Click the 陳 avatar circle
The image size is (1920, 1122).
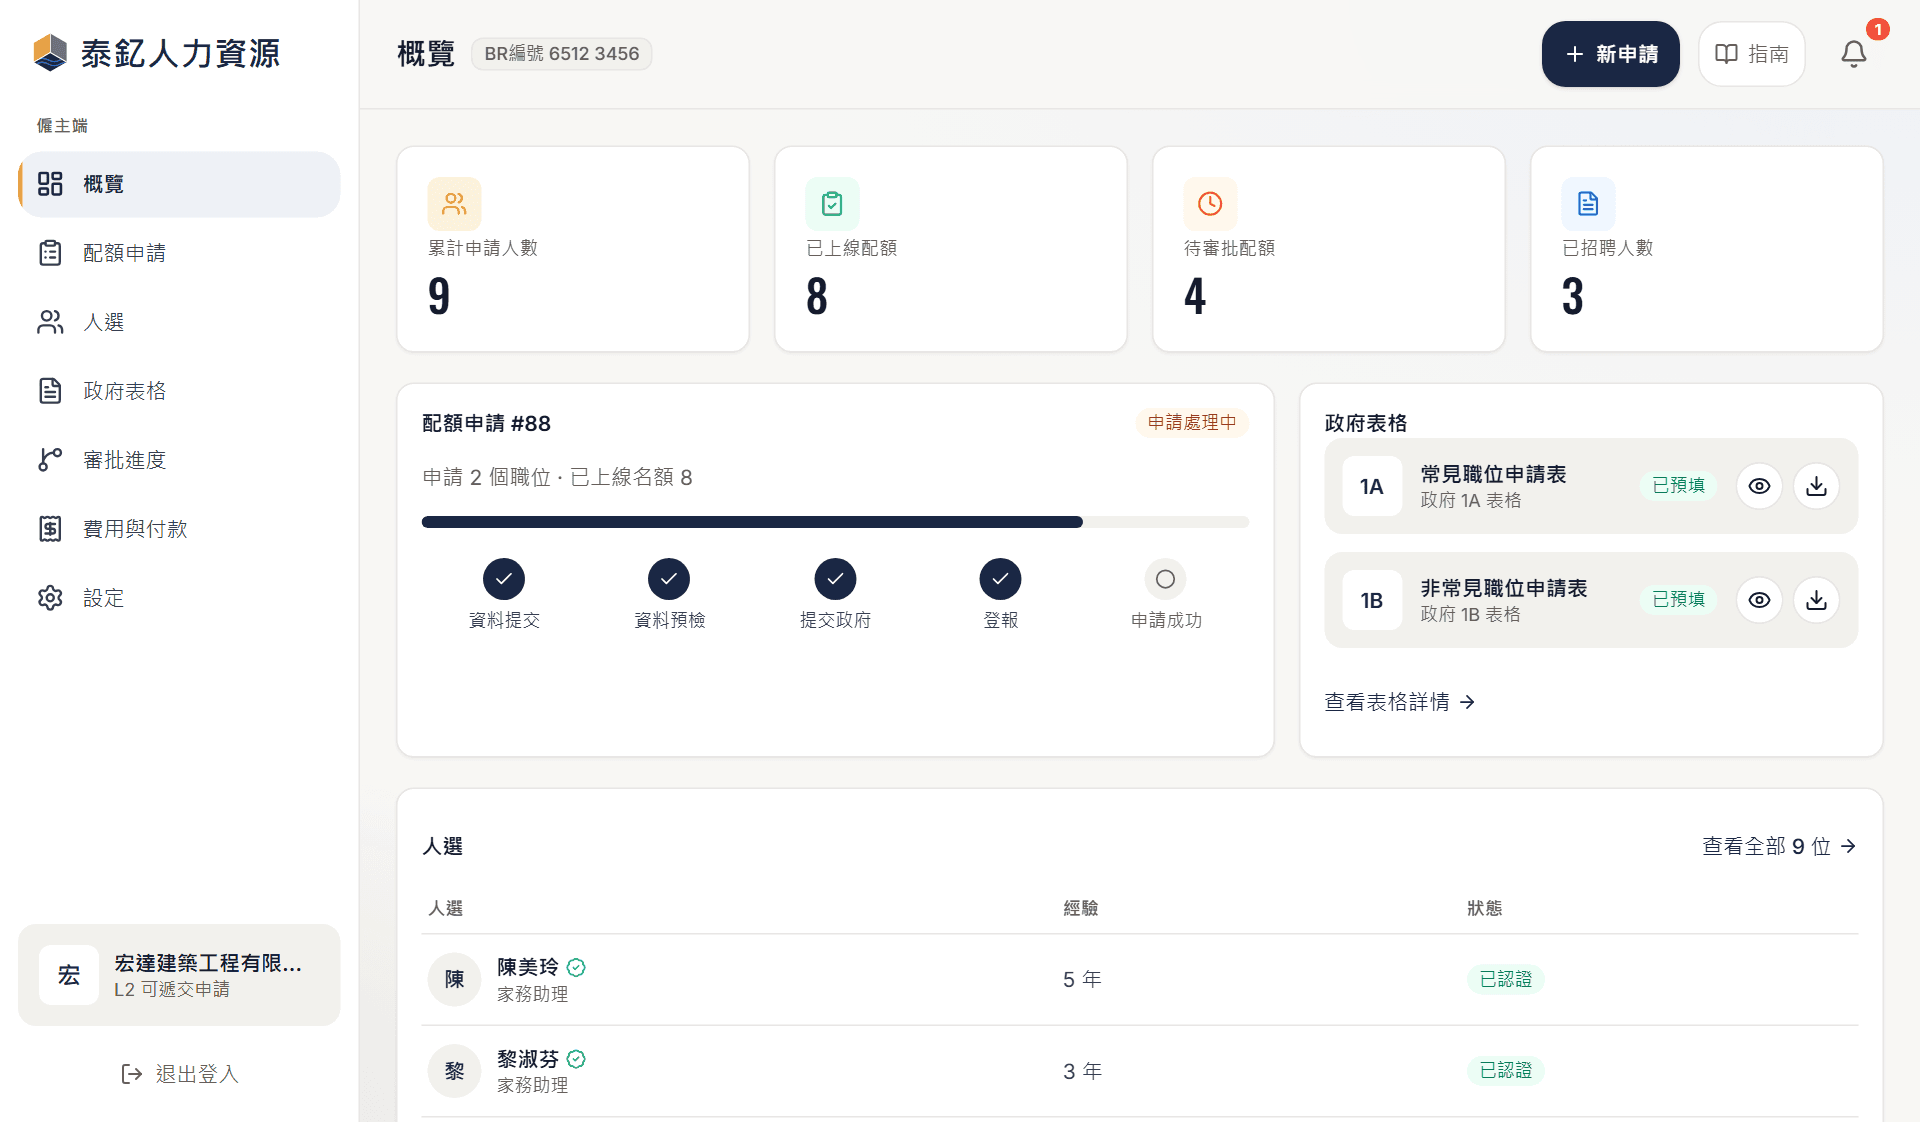[454, 979]
